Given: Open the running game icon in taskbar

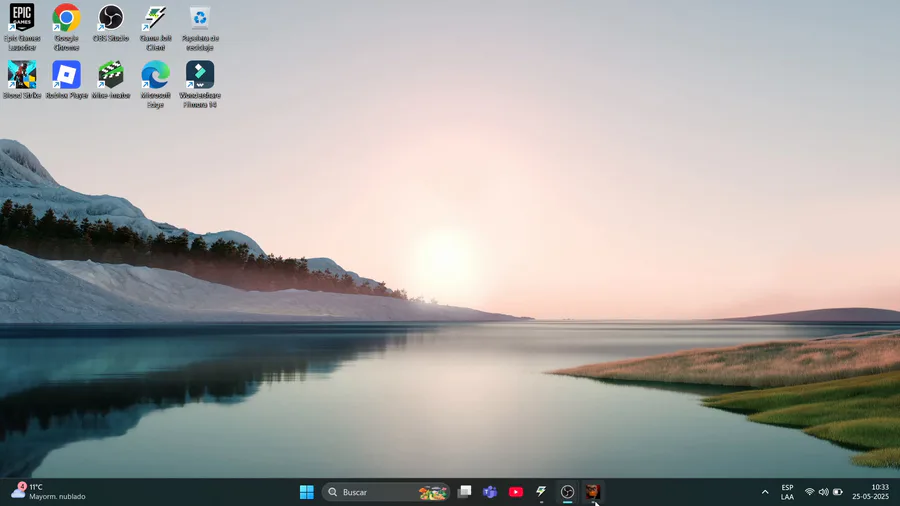Looking at the screenshot, I should 592,492.
